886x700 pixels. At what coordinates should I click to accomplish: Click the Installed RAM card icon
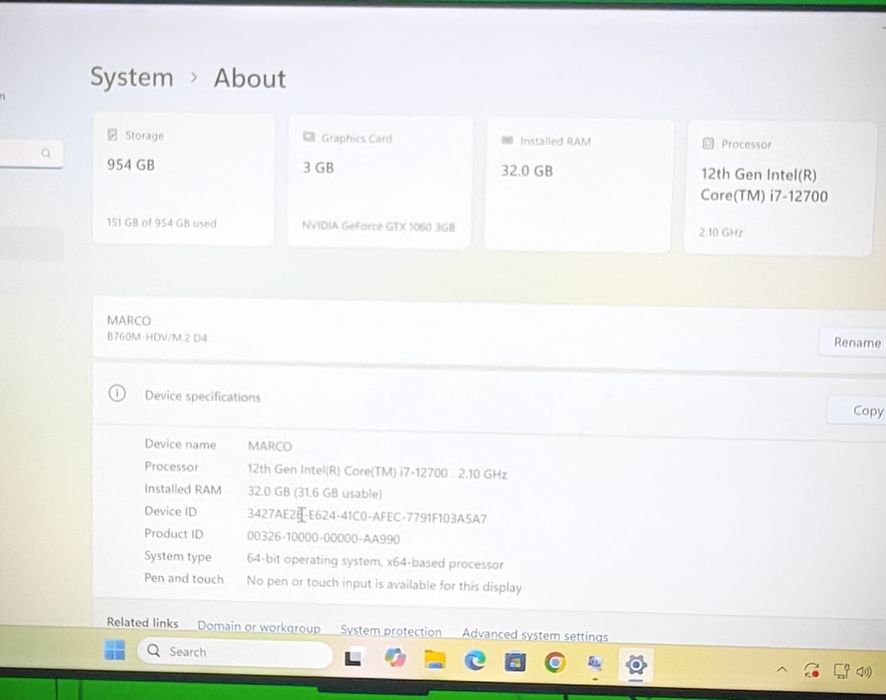(507, 140)
